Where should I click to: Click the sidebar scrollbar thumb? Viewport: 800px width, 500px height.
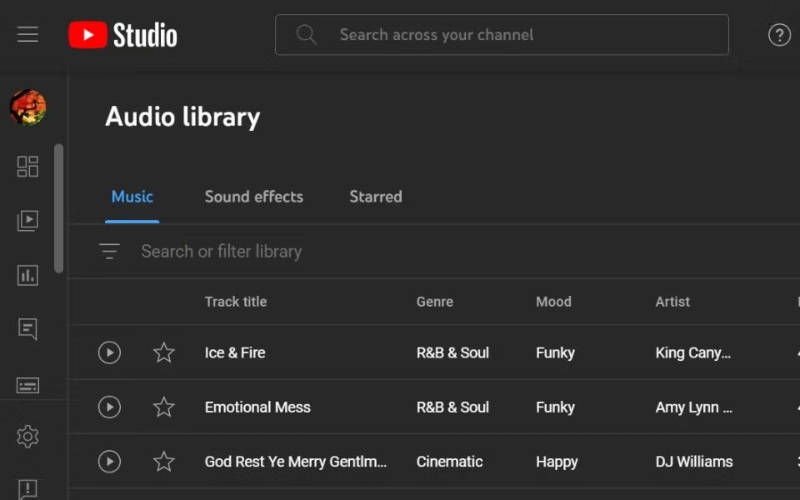(59, 208)
